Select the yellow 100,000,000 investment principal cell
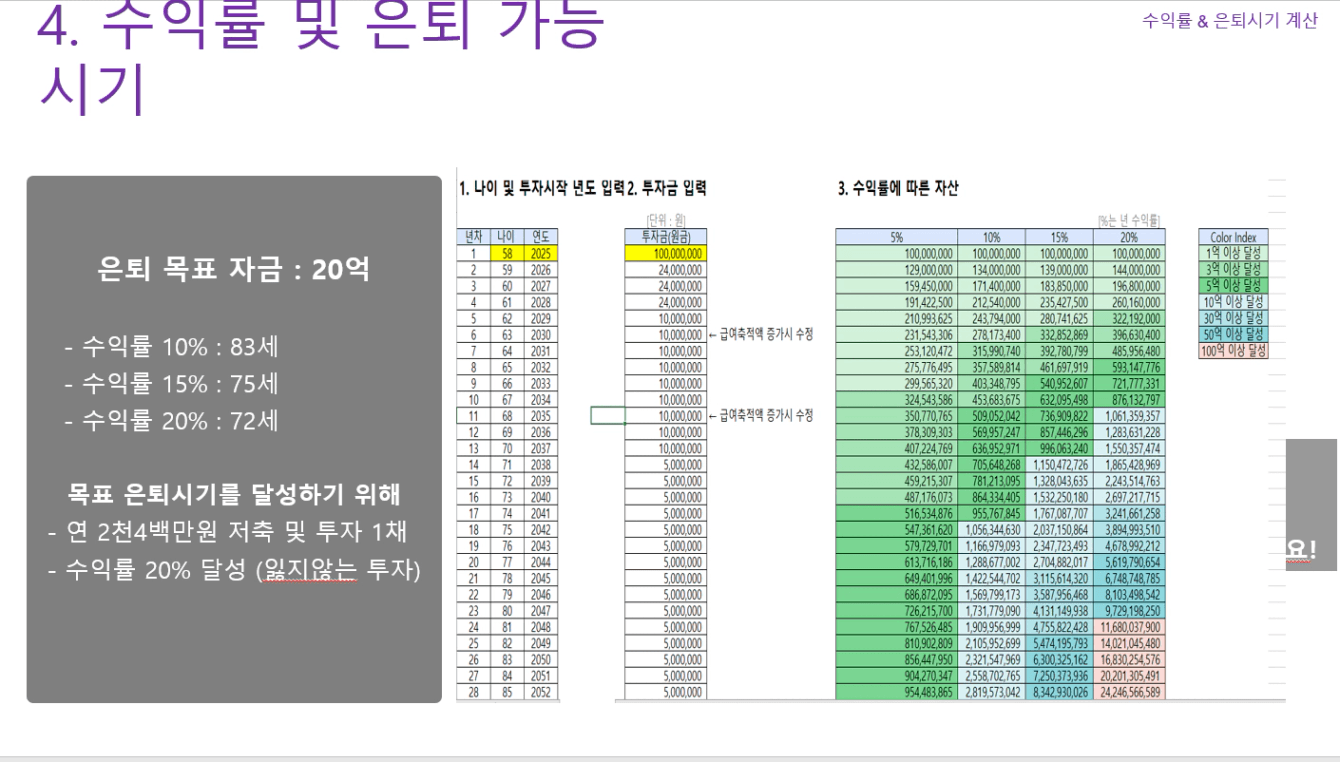 click(x=665, y=254)
